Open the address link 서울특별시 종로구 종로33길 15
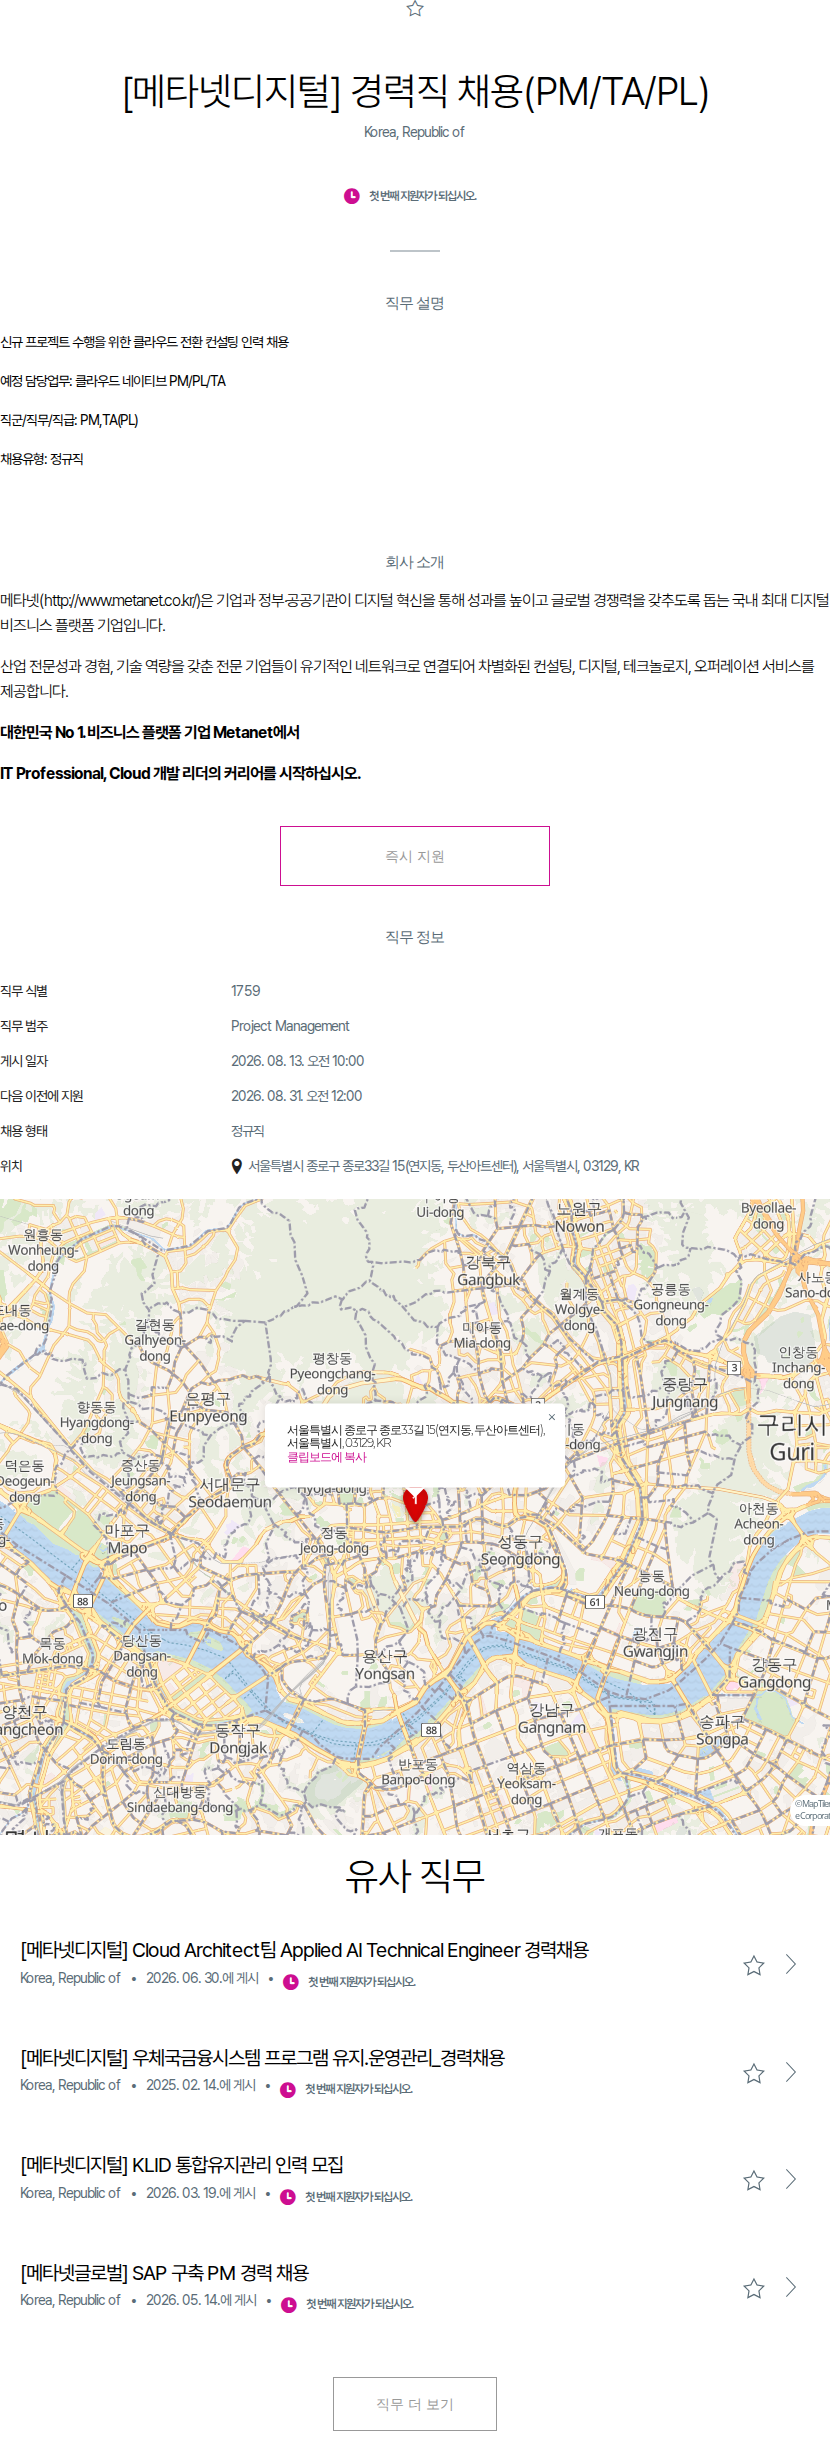Screen dimensions: 830x2442 444,1166
